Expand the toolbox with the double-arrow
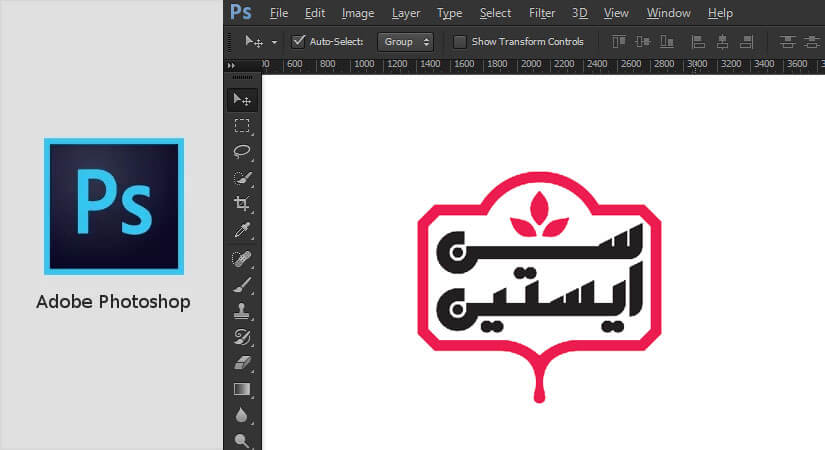 231,65
